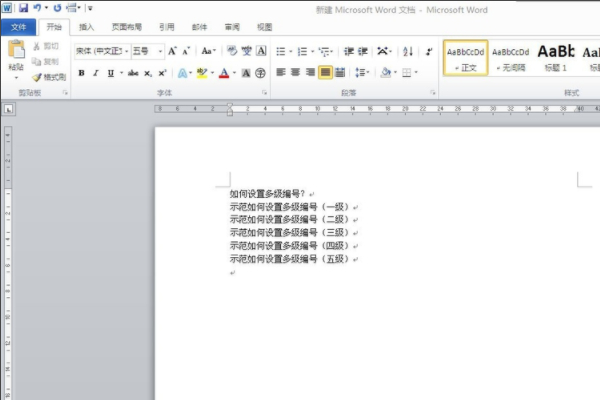Toggle italic formatting

click(x=97, y=73)
